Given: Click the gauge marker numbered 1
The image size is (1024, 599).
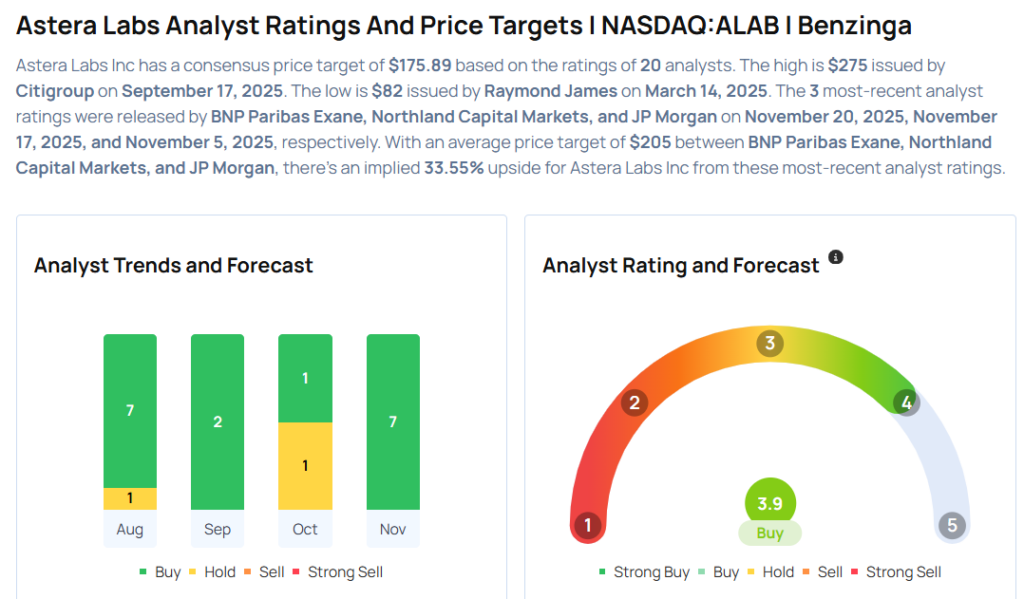Looking at the screenshot, I should click(x=588, y=525).
